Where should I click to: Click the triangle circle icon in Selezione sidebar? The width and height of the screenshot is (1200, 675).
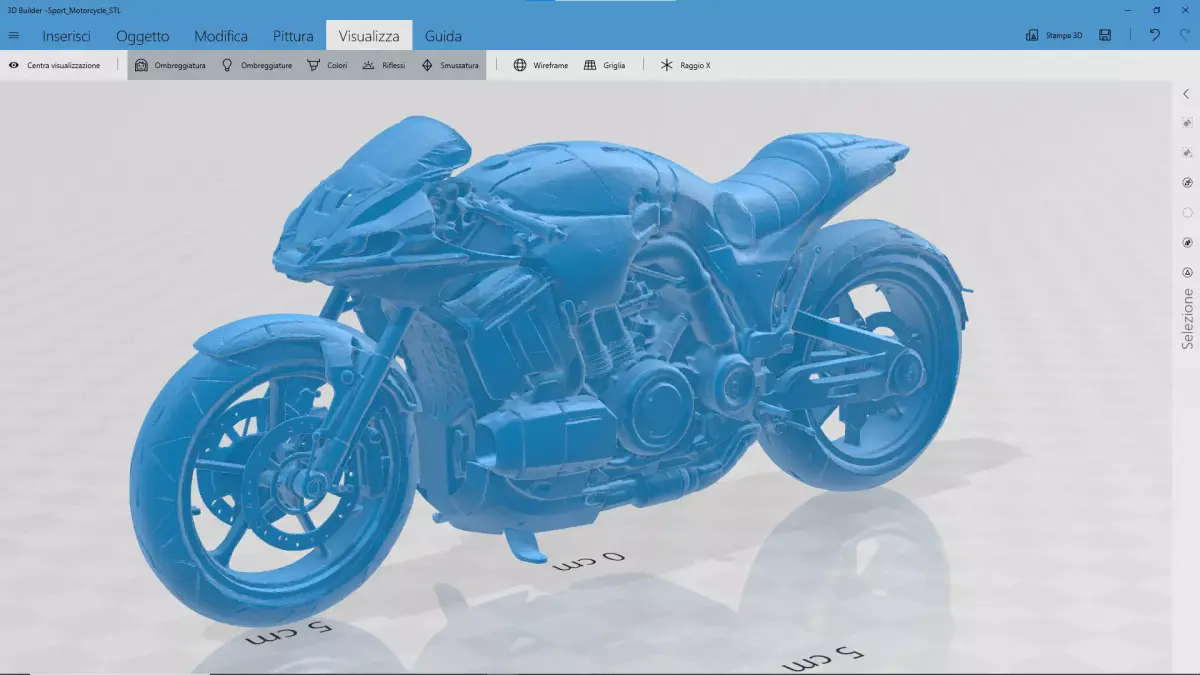point(1187,272)
